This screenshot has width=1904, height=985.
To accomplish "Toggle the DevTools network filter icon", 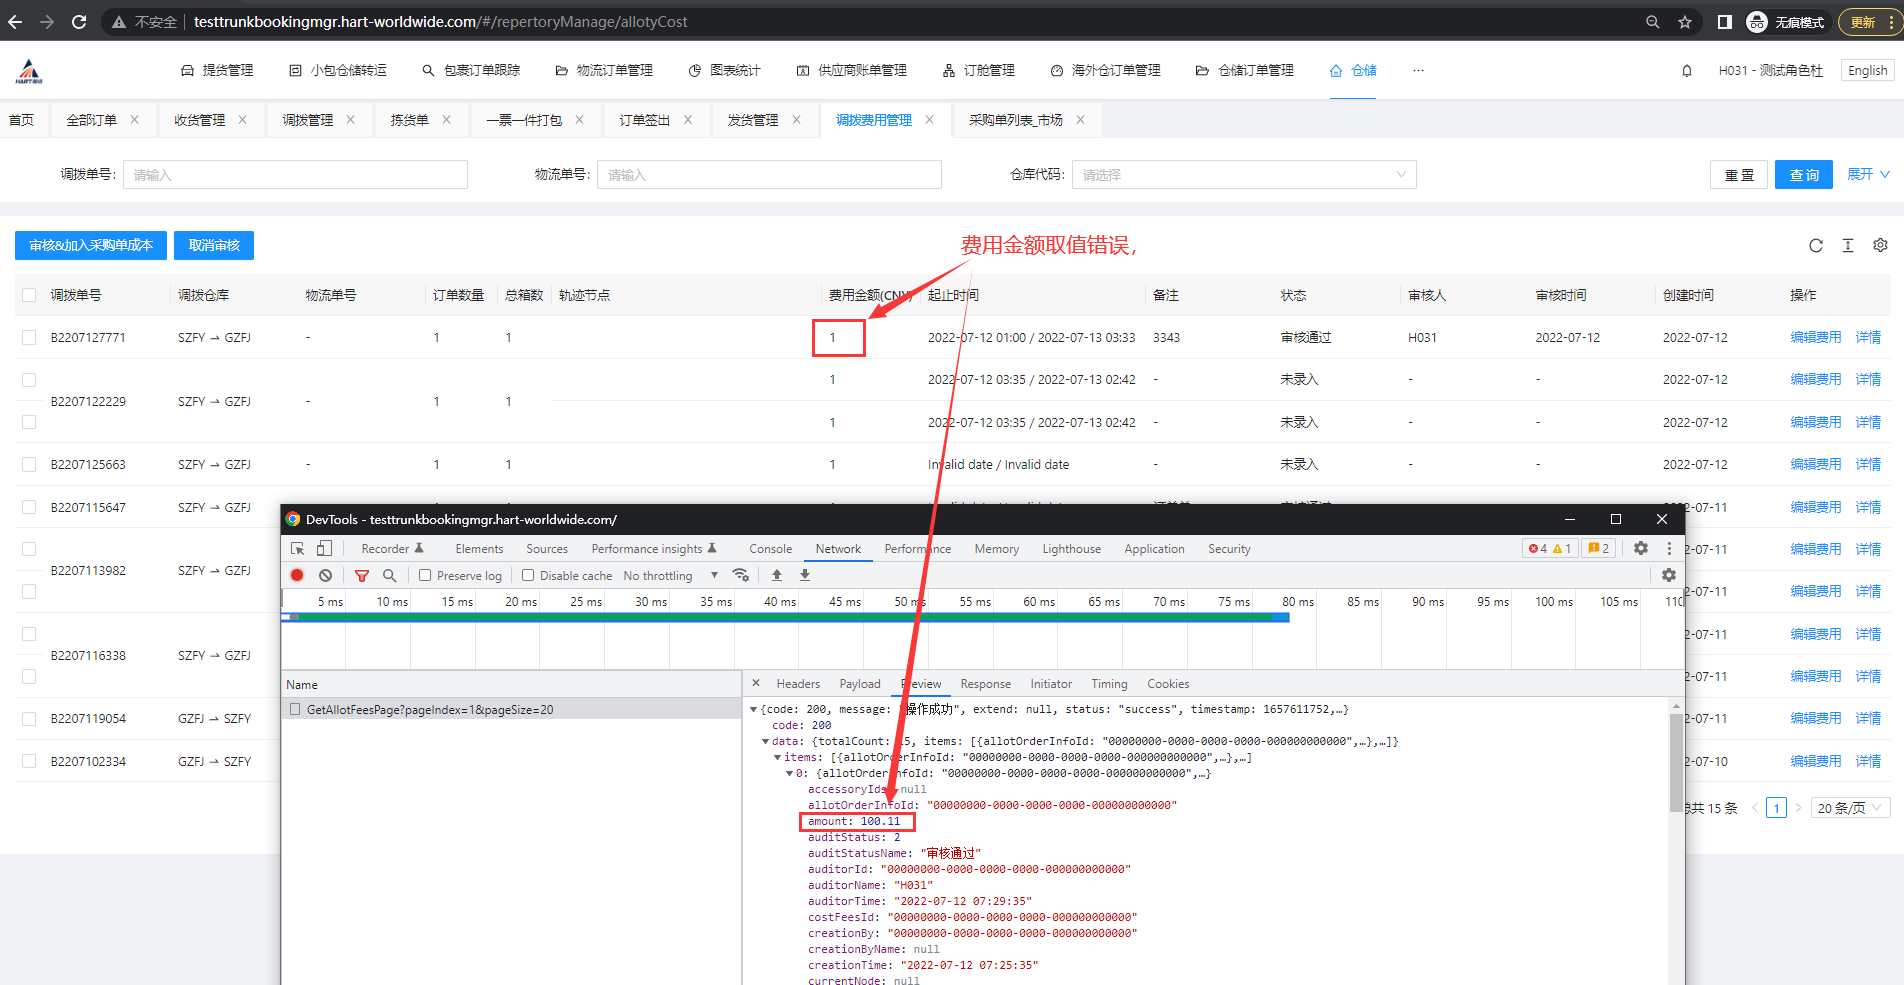I will (362, 575).
